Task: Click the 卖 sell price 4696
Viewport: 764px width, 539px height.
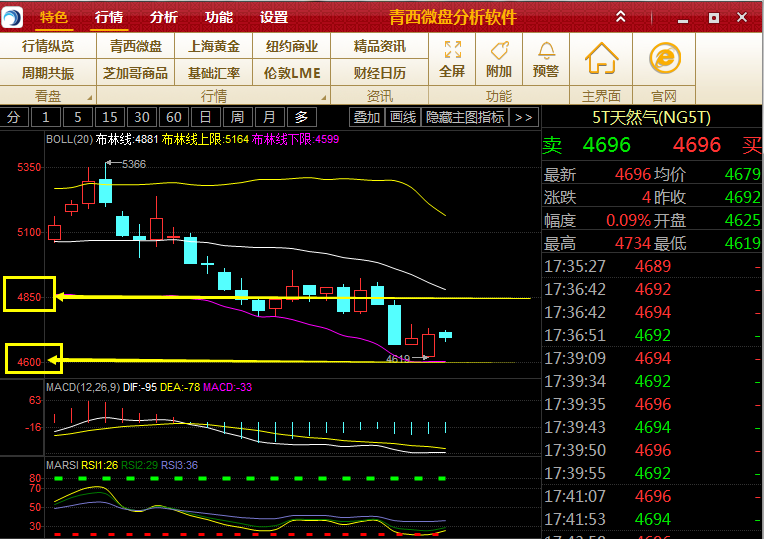Action: (x=607, y=145)
